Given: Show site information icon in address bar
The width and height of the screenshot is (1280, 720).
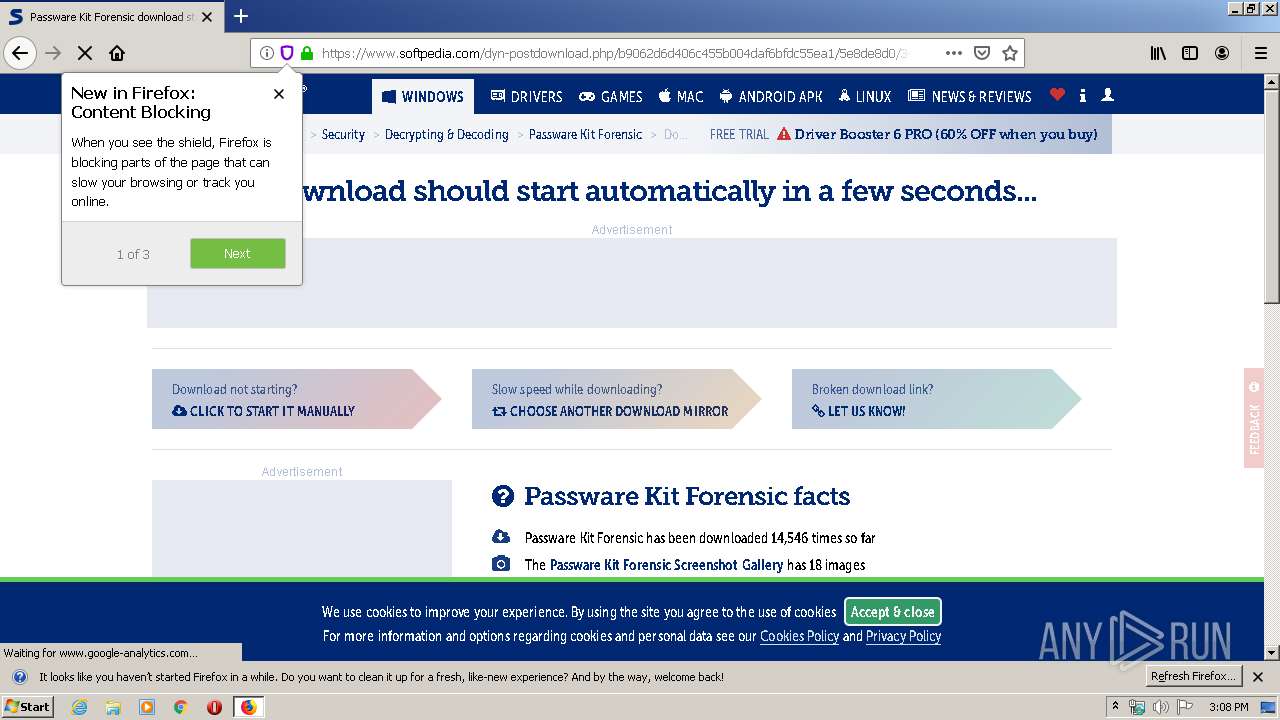Looking at the screenshot, I should 266,53.
